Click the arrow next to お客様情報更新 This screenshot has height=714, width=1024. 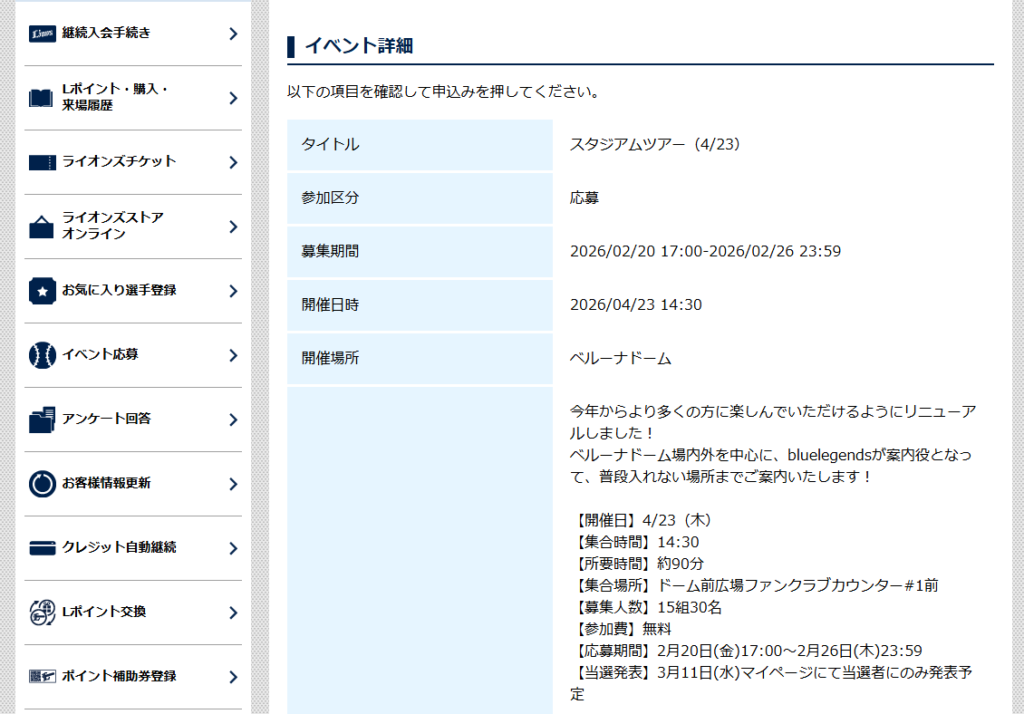[232, 484]
